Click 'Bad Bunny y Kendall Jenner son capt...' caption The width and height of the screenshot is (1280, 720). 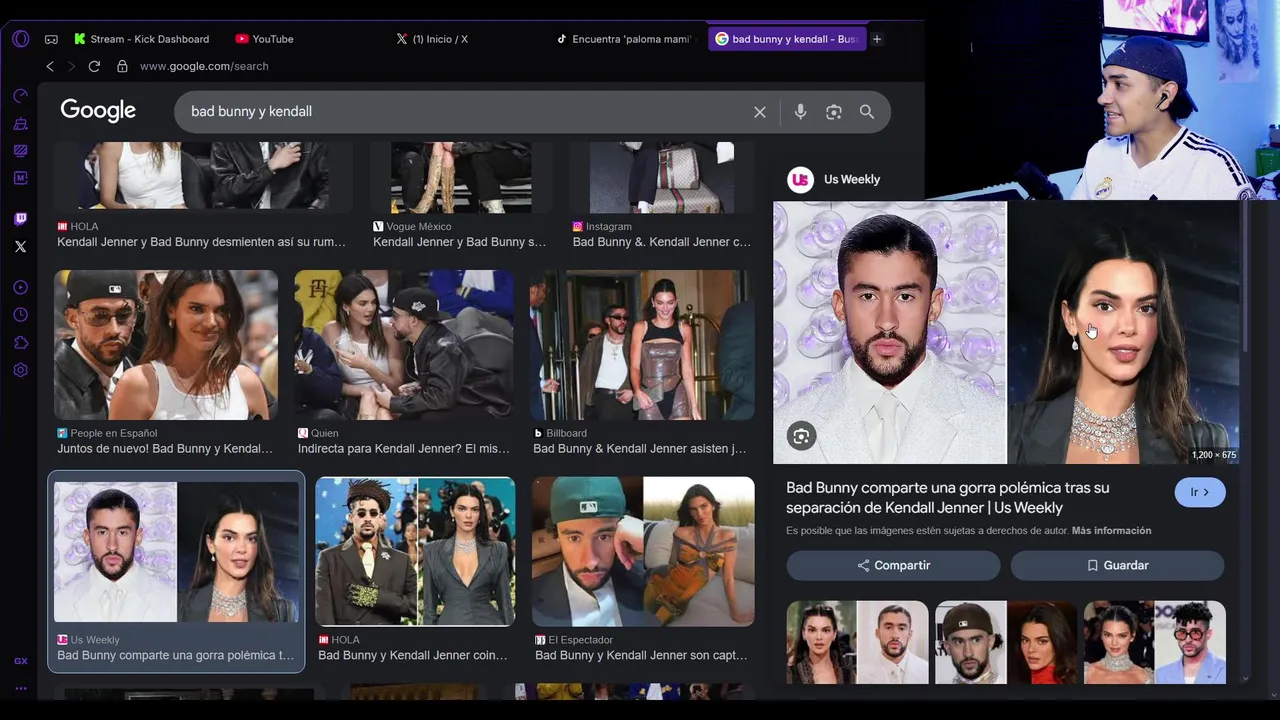pos(641,656)
